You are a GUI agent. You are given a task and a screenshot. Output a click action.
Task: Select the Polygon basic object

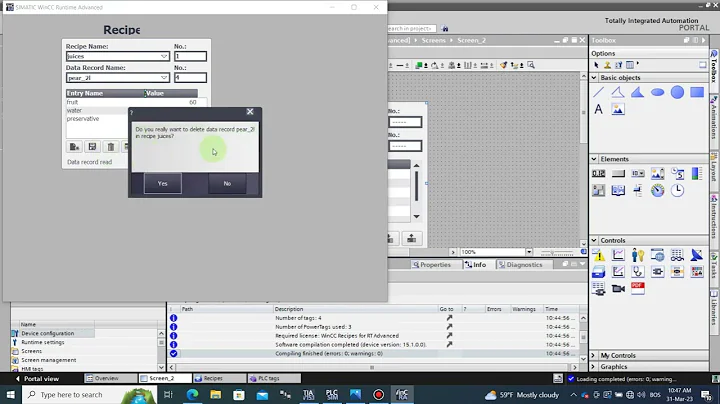coord(637,92)
